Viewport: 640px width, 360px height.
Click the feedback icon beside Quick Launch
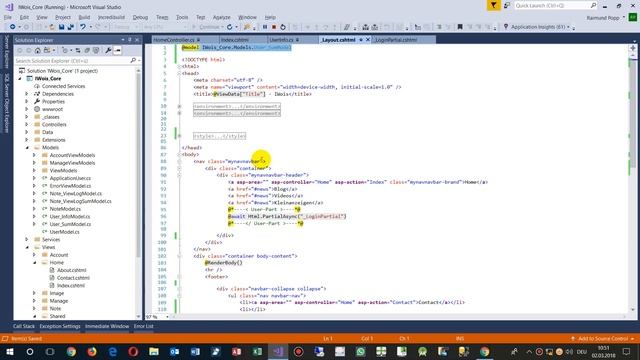507,5
